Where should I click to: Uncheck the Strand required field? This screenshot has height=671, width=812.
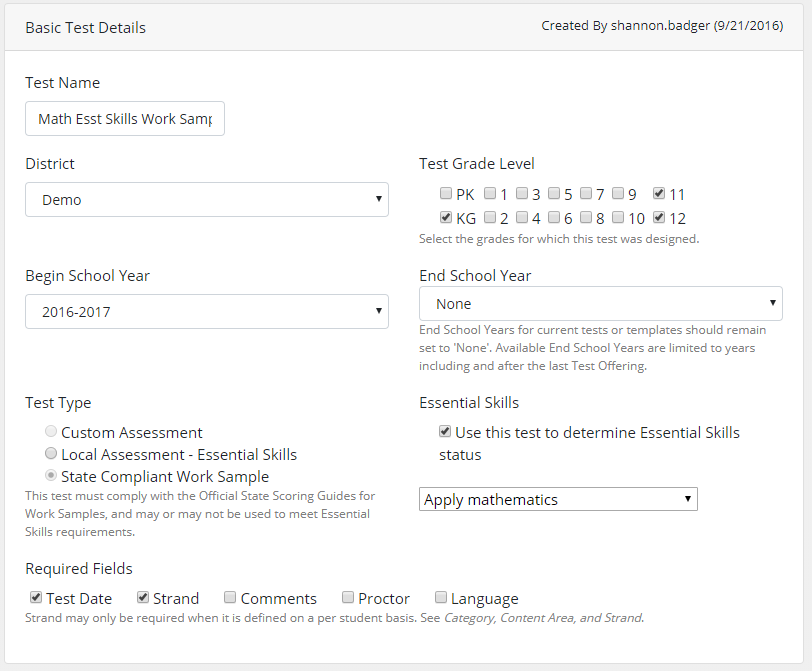coord(143,598)
